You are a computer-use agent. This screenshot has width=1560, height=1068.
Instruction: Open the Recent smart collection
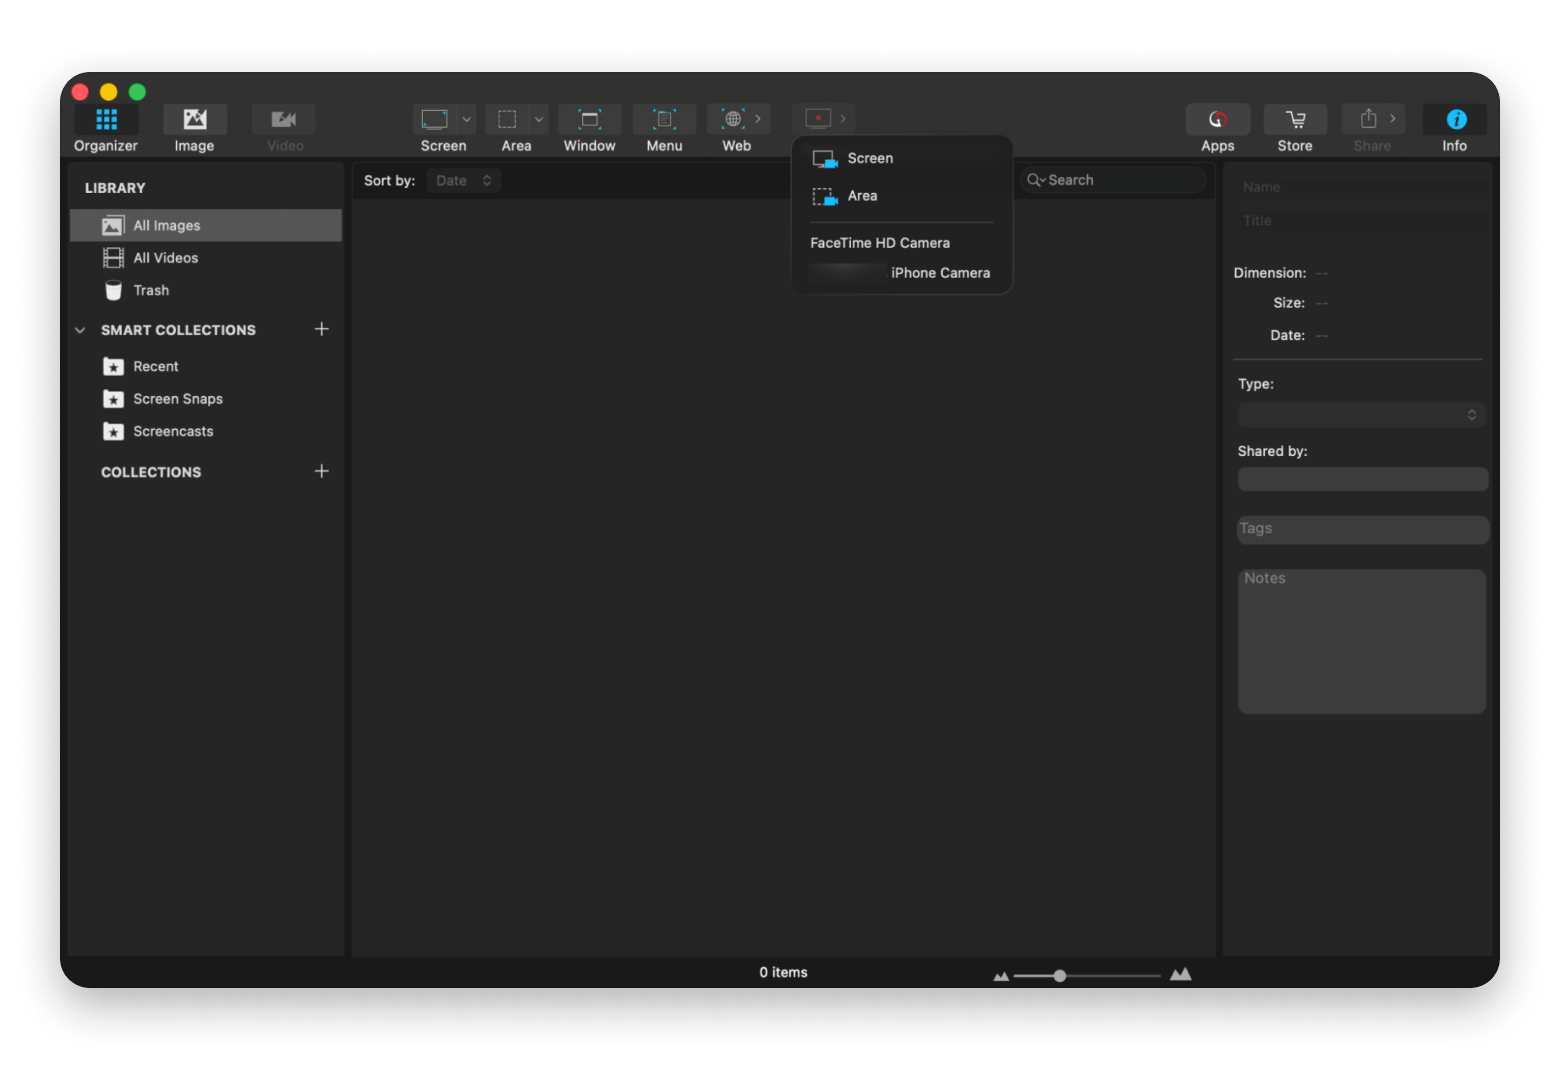[206, 367]
